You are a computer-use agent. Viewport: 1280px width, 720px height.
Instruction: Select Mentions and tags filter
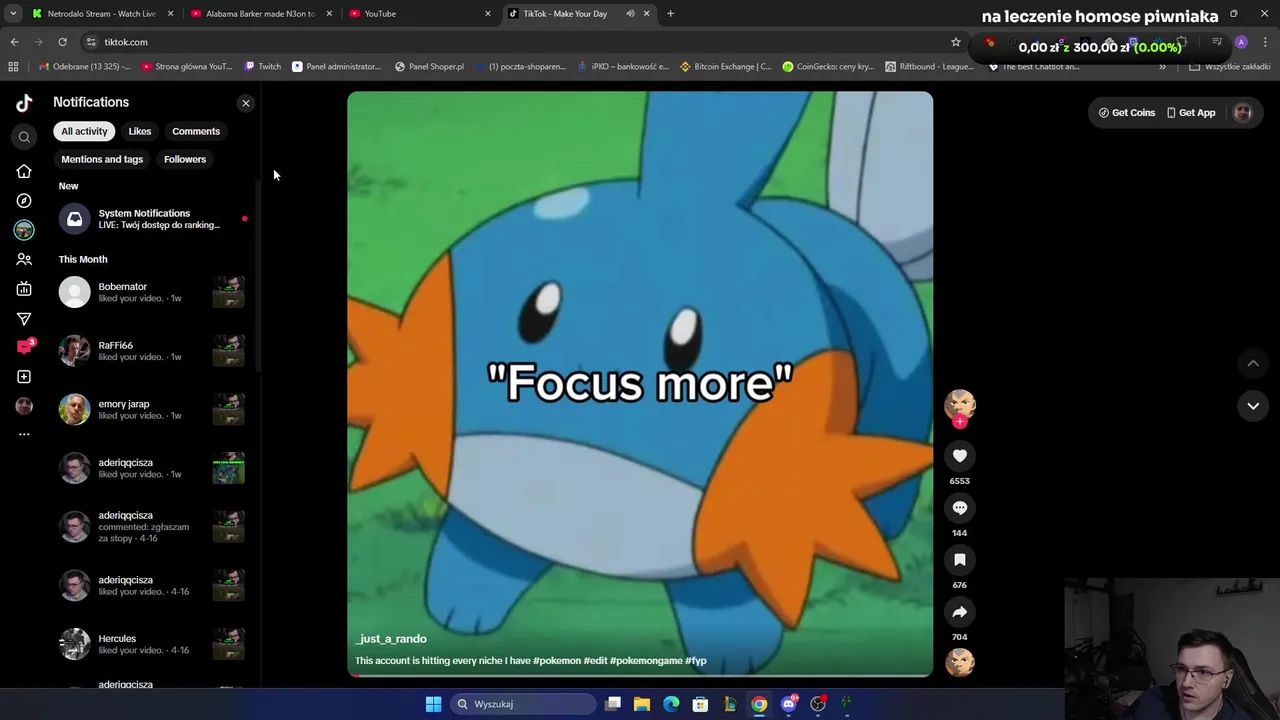click(102, 159)
